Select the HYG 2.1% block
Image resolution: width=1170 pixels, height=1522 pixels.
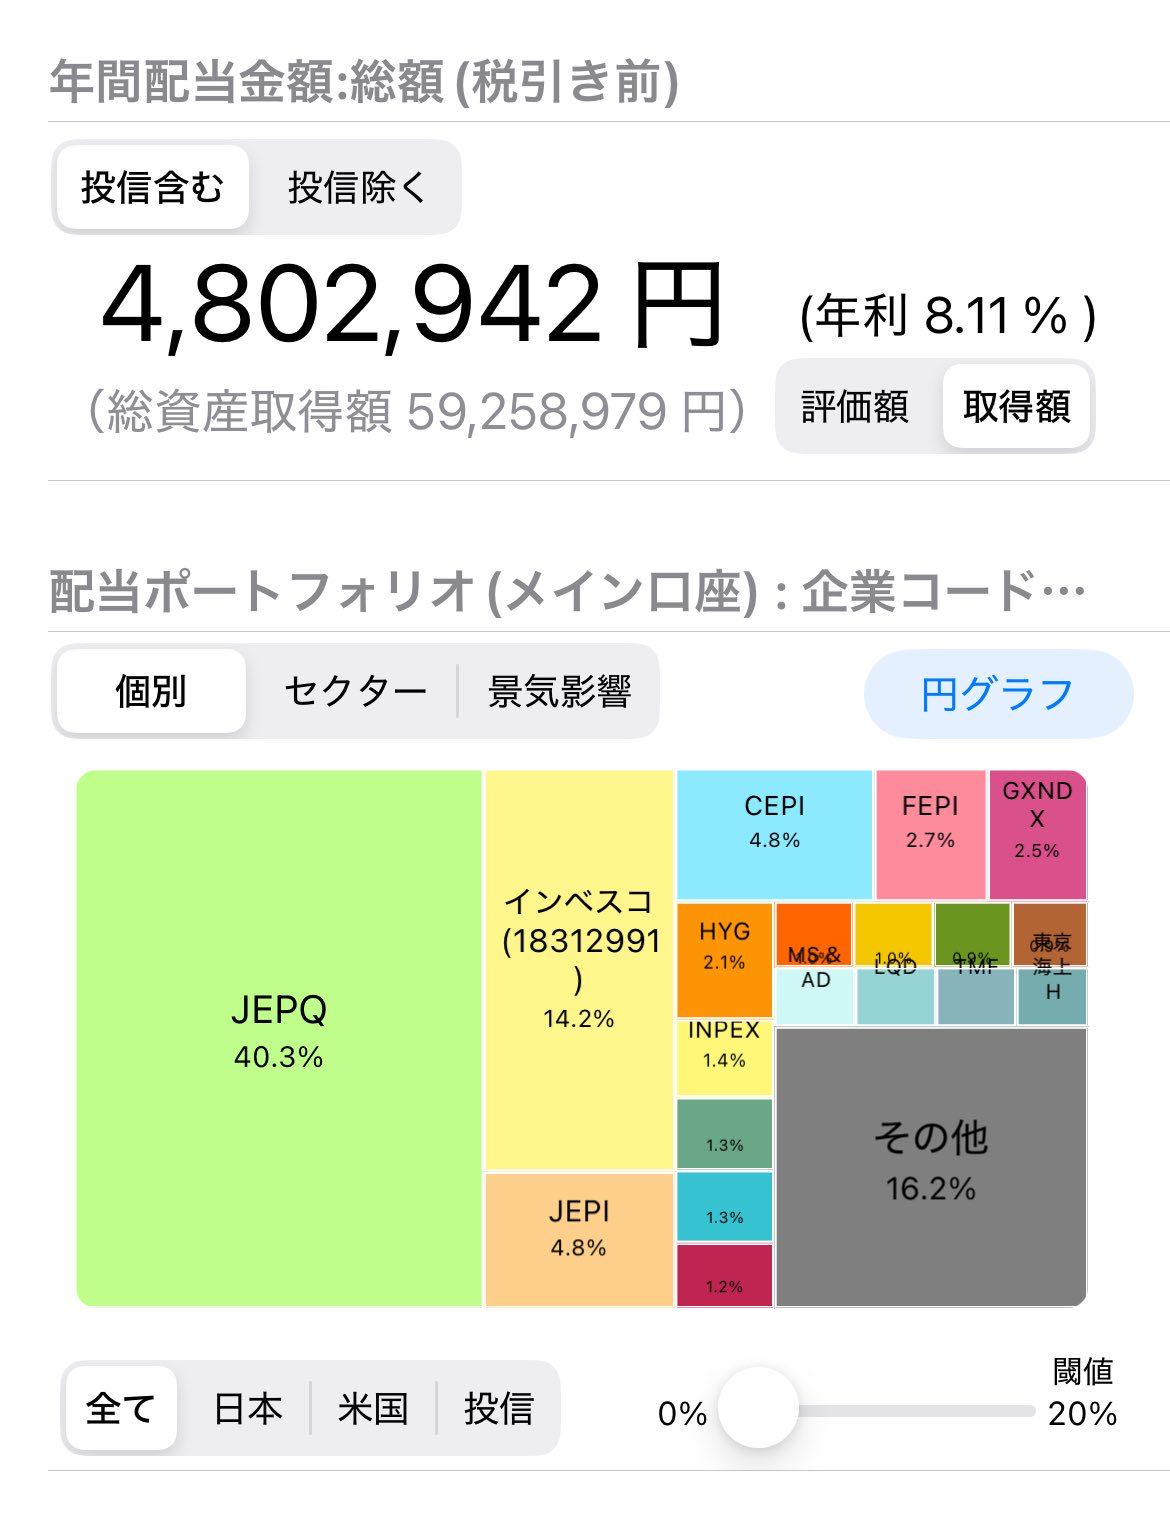(725, 960)
